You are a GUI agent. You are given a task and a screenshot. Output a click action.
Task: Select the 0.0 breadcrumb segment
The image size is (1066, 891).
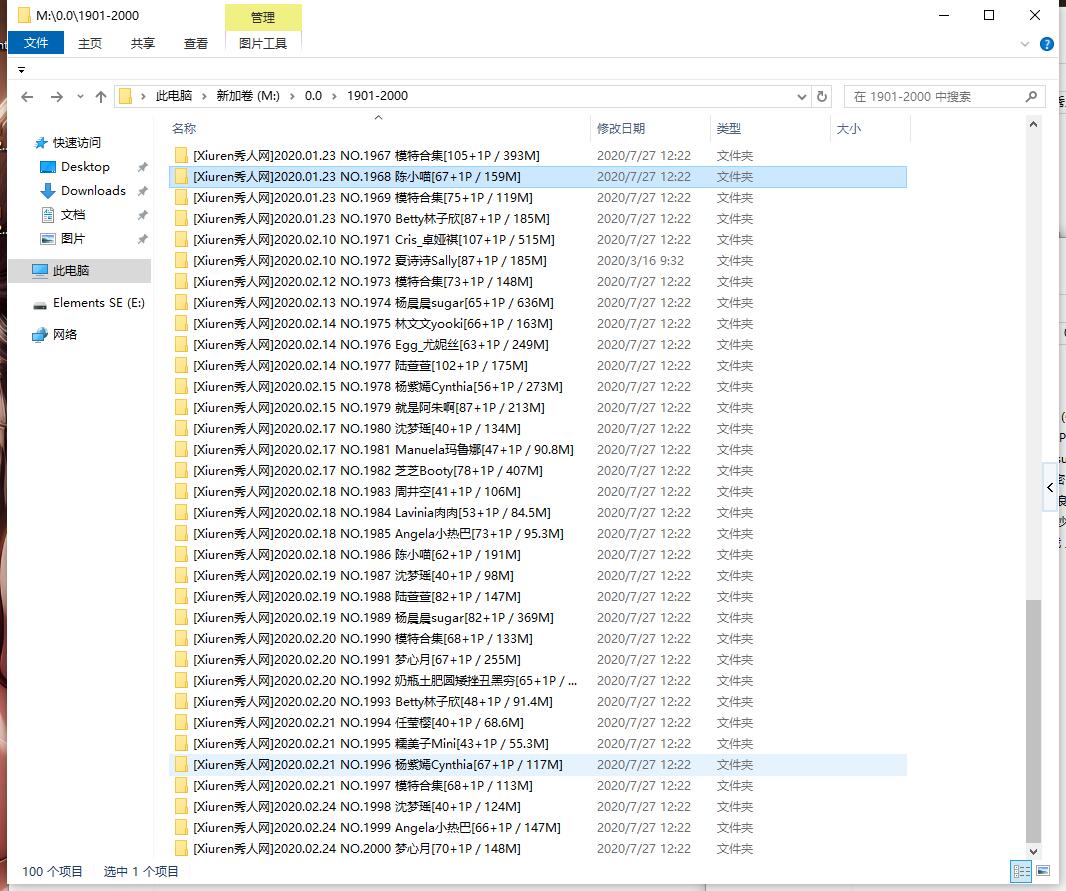(313, 96)
